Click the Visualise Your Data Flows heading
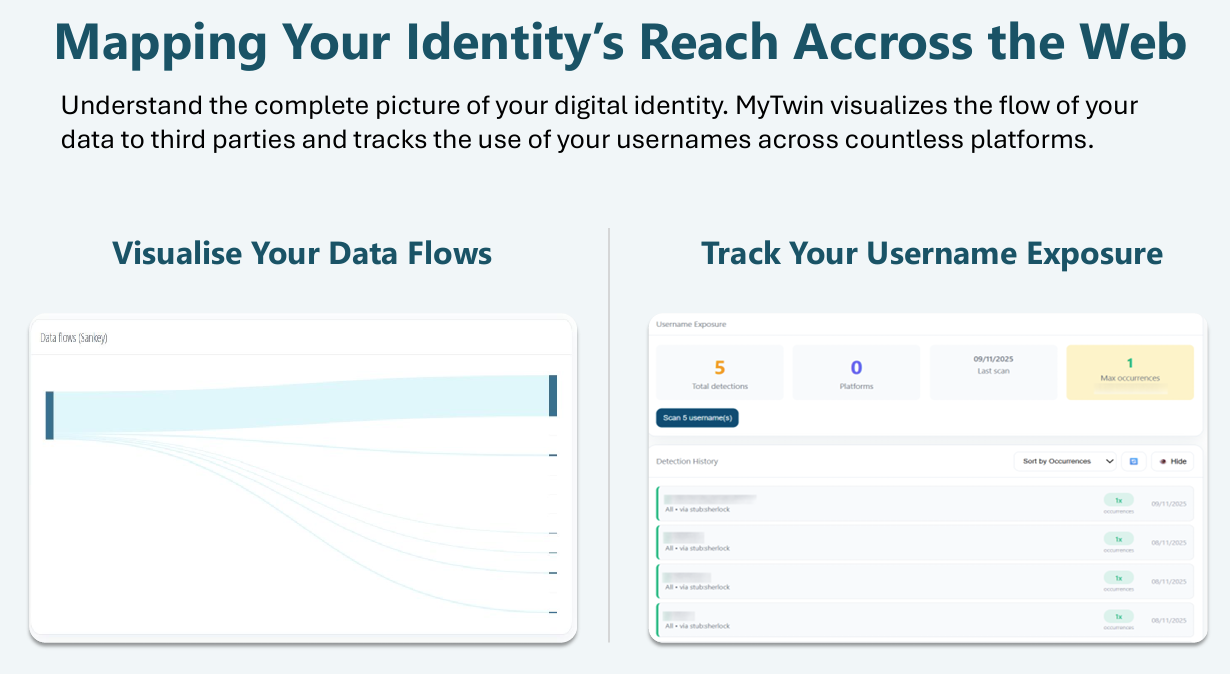Screen dimensions: 1230x674 [x=302, y=253]
